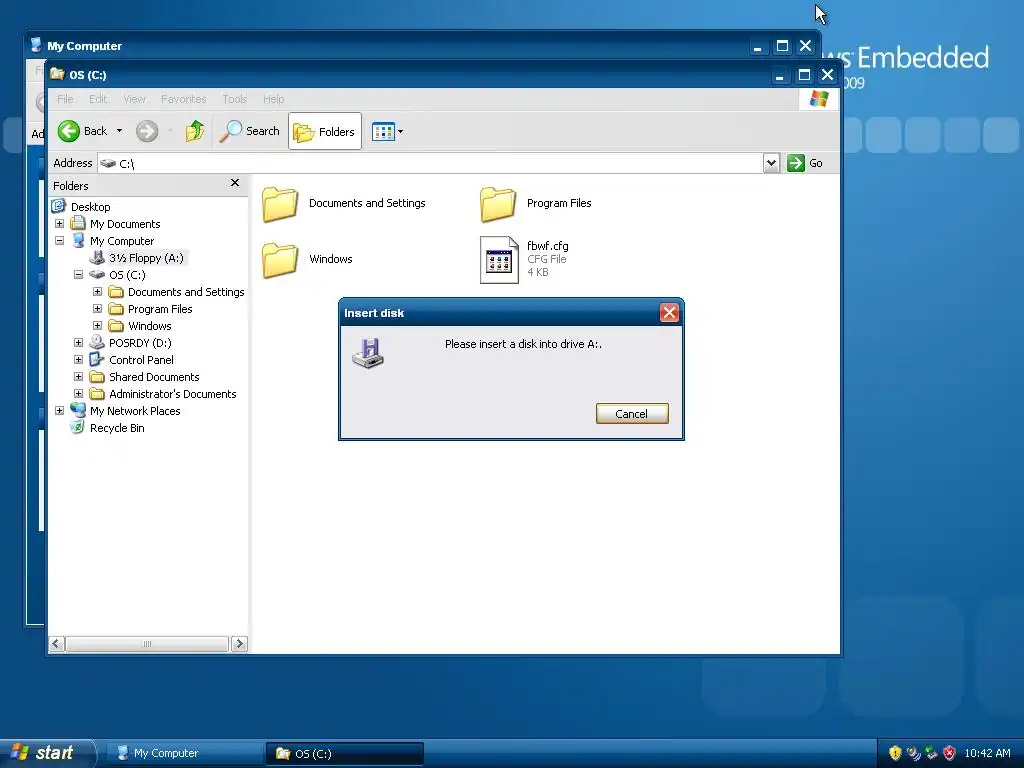Viewport: 1024px width, 768px height.
Task: Select Windows folder icon in file pane
Action: (x=280, y=259)
